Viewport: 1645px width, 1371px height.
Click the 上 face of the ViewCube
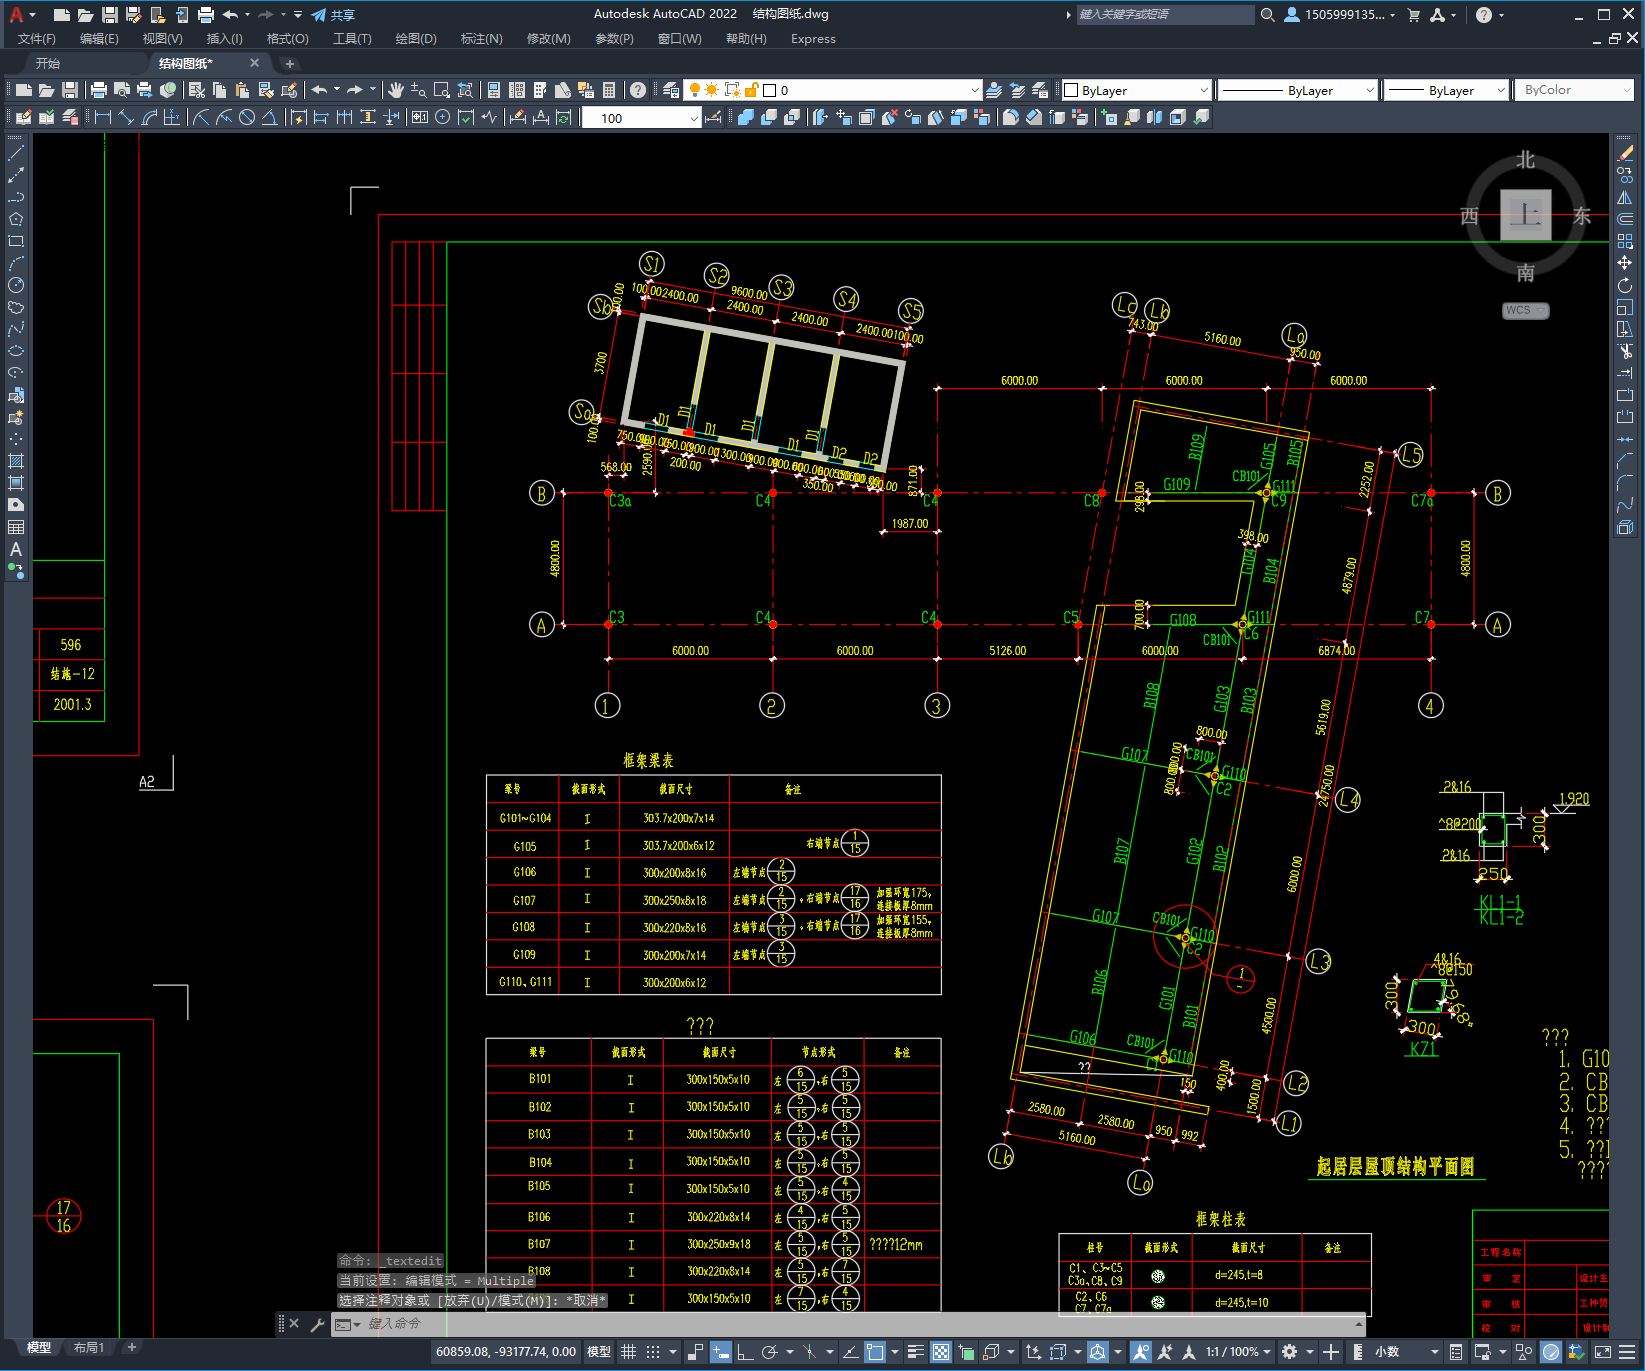pyautogui.click(x=1525, y=215)
